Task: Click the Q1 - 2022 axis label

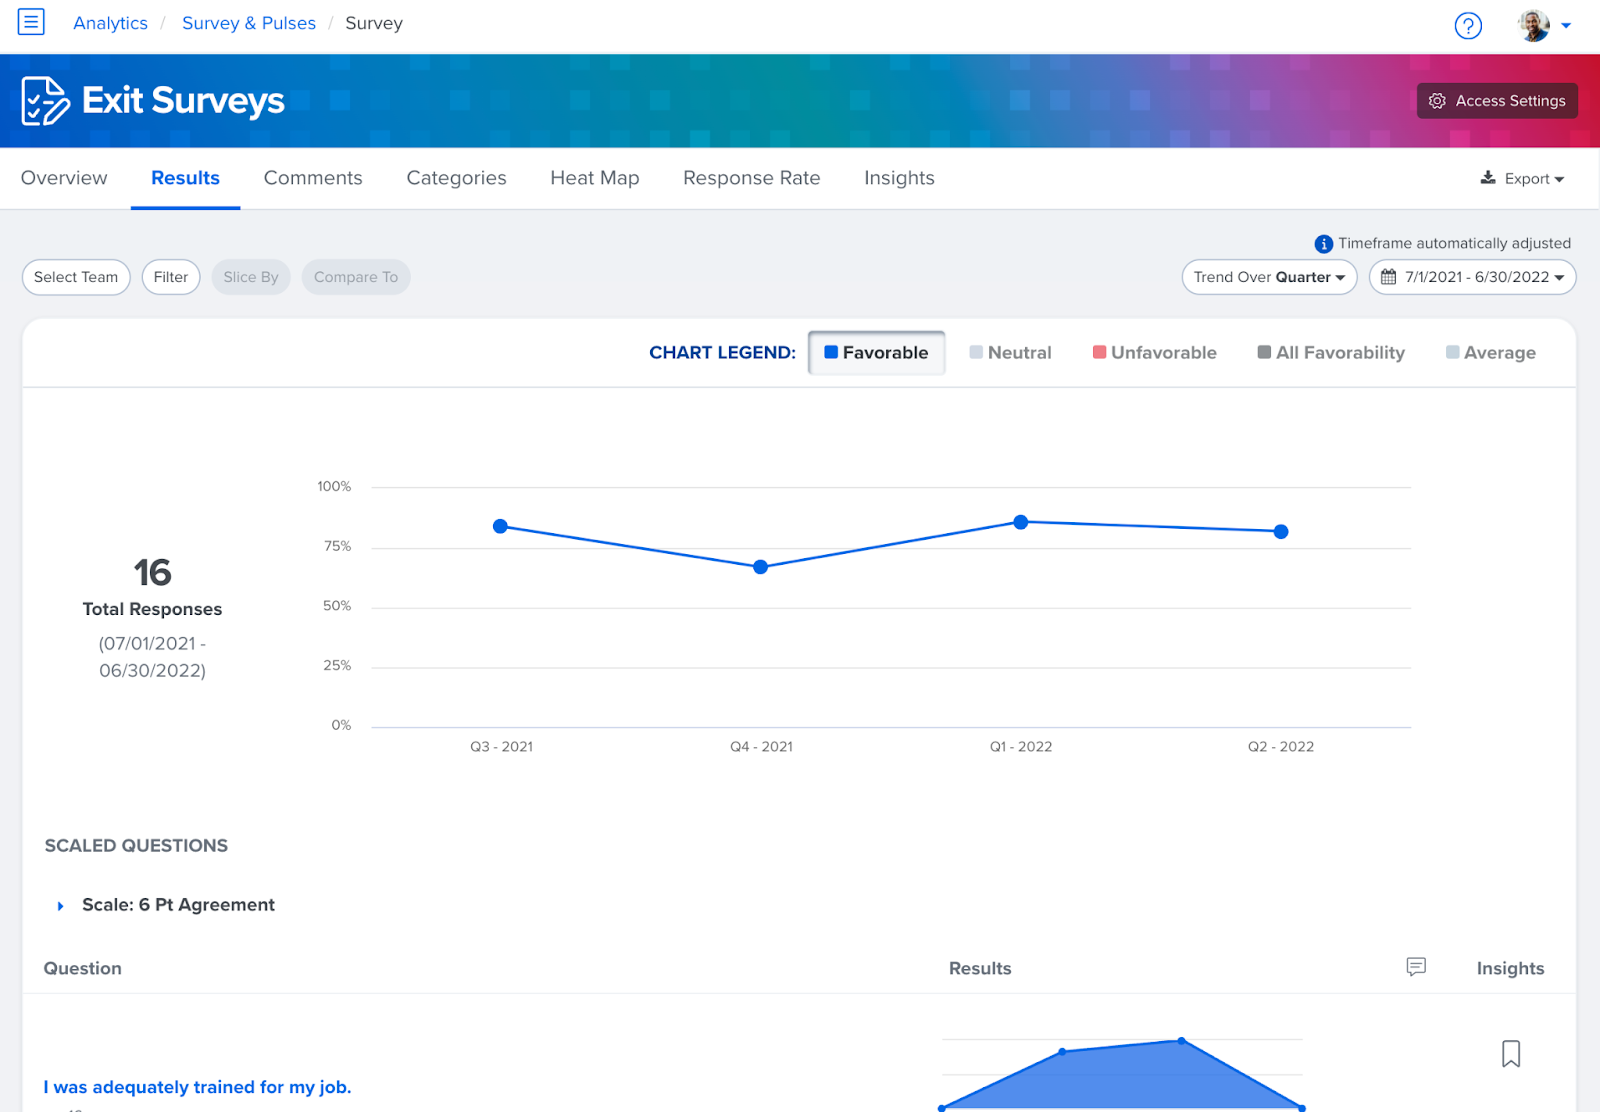Action: click(x=1021, y=747)
